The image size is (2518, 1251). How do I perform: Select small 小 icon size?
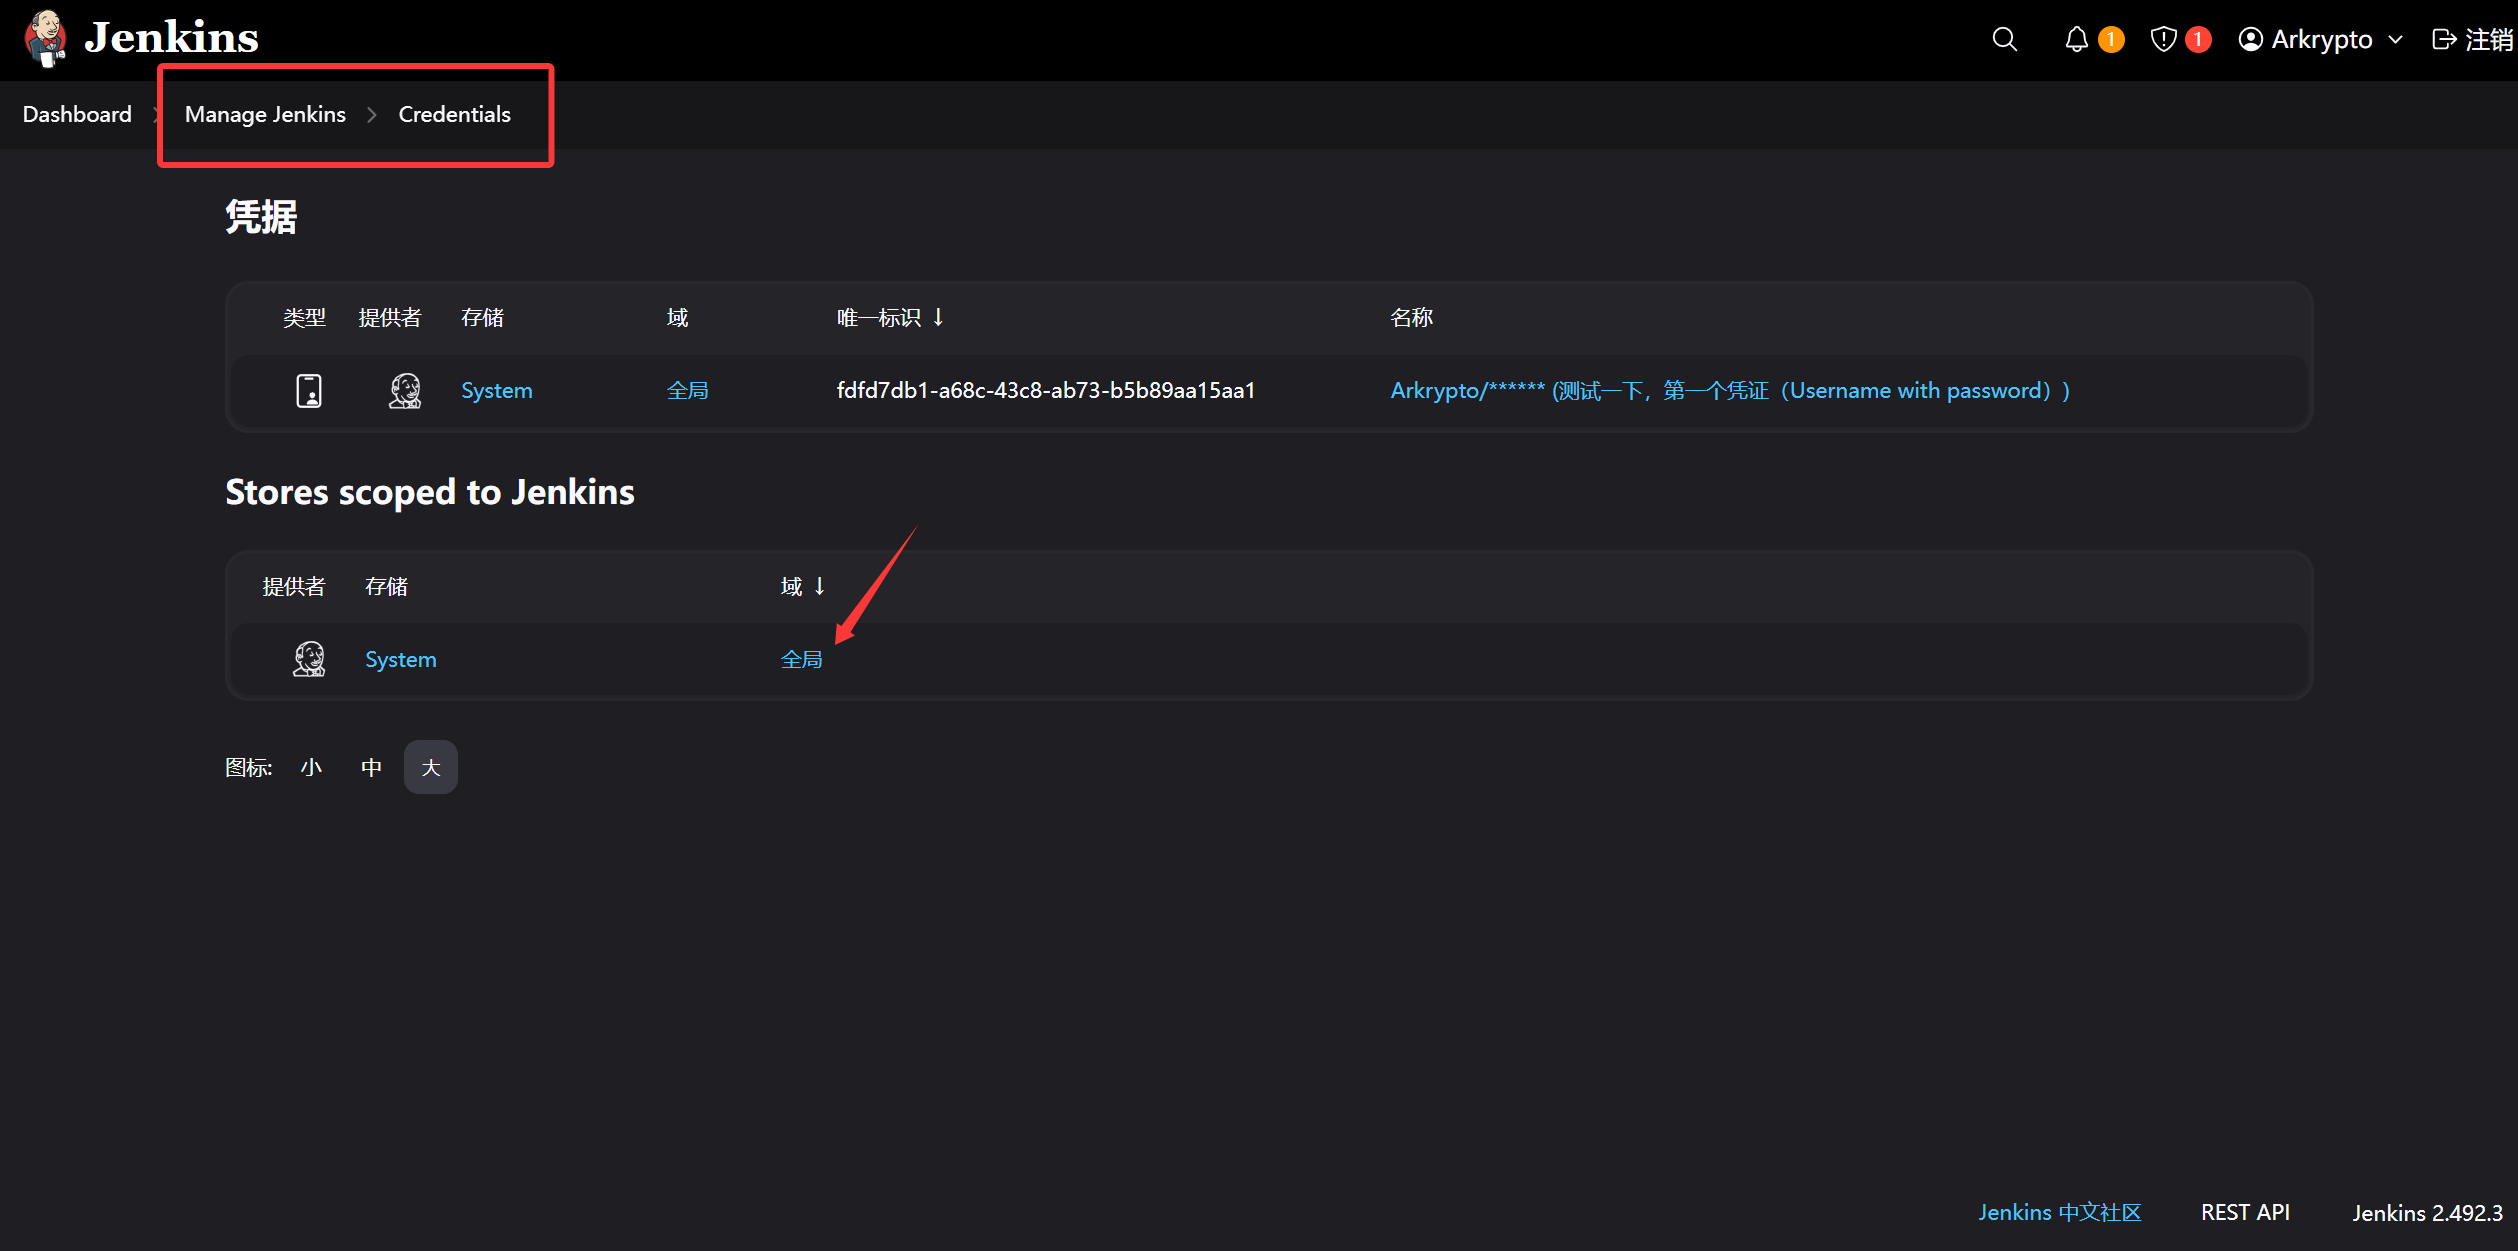pyautogui.click(x=311, y=767)
